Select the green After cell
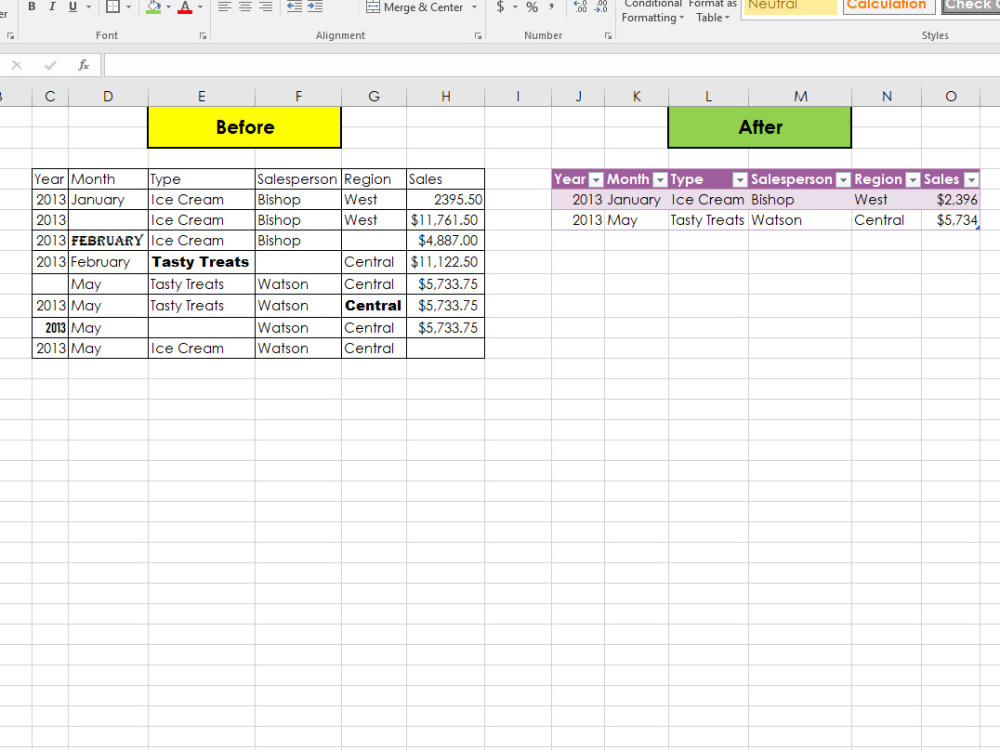The width and height of the screenshot is (1000, 750). [760, 127]
